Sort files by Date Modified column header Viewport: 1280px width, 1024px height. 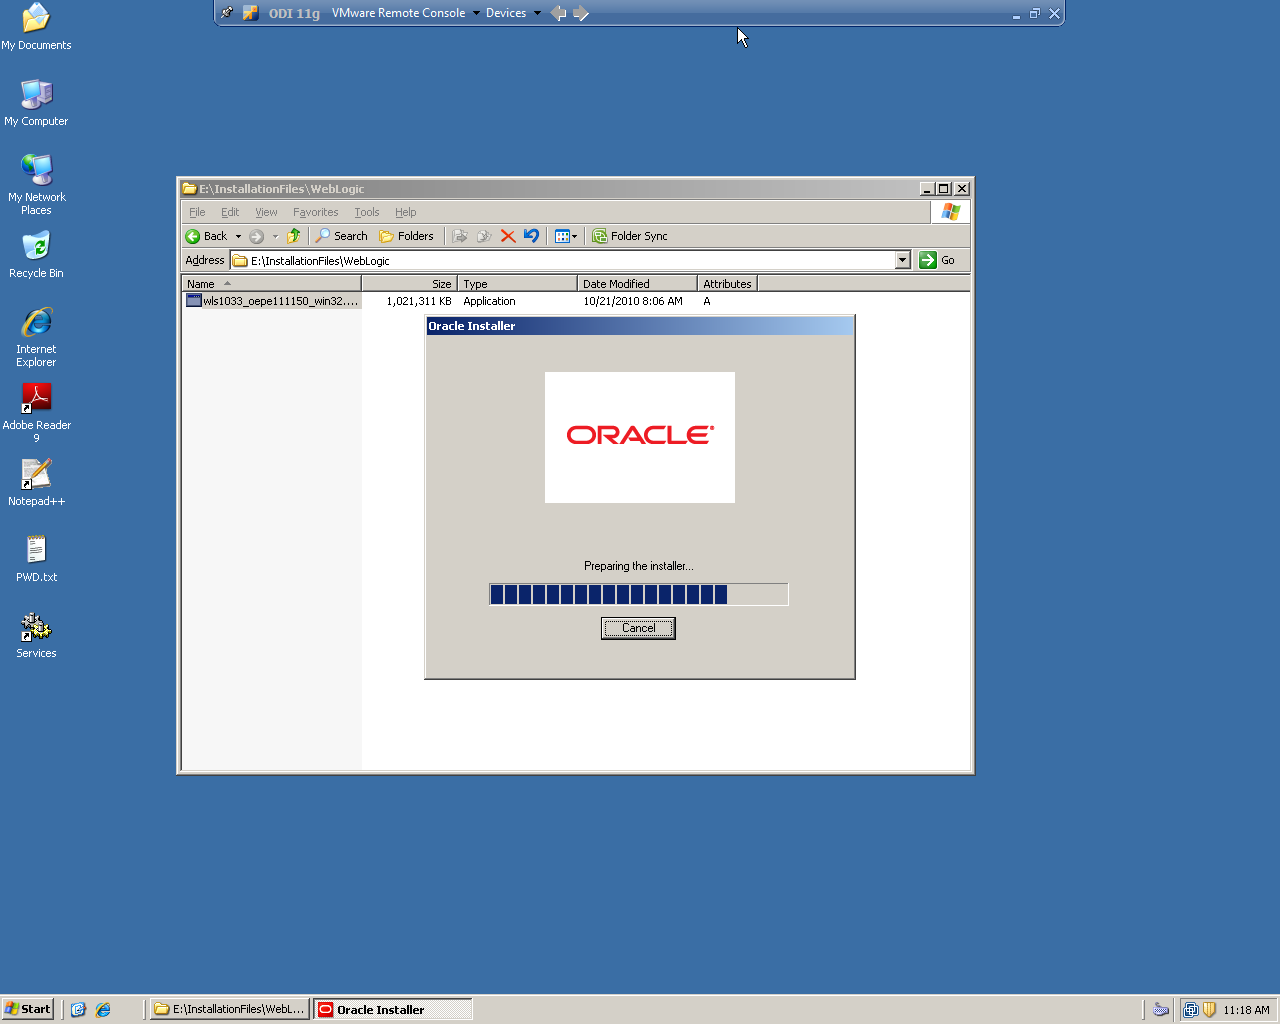click(637, 284)
